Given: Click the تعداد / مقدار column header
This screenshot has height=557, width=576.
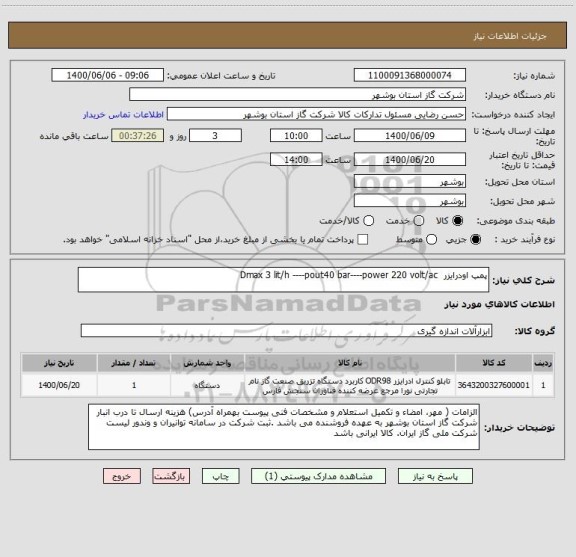Looking at the screenshot, I should point(134,363).
